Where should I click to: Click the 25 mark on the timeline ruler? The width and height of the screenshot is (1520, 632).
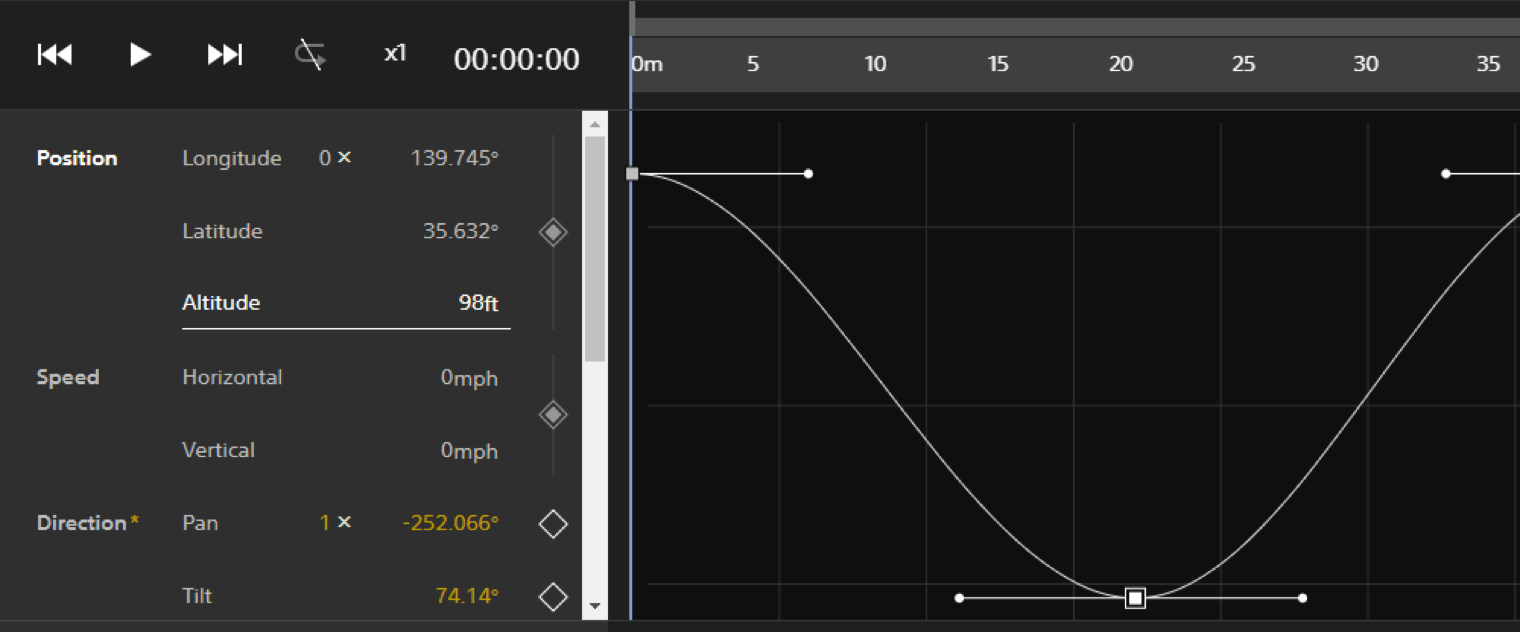point(1243,64)
